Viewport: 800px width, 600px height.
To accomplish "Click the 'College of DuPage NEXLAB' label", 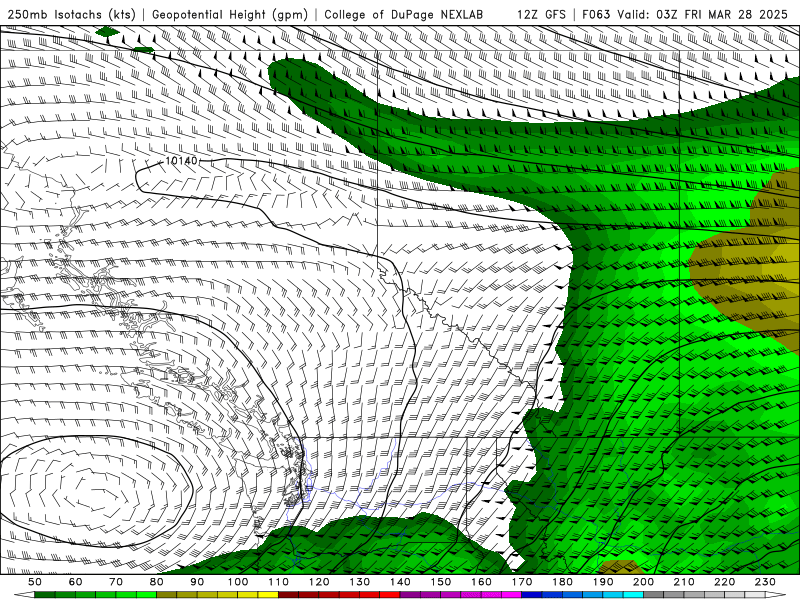I will point(404,15).
